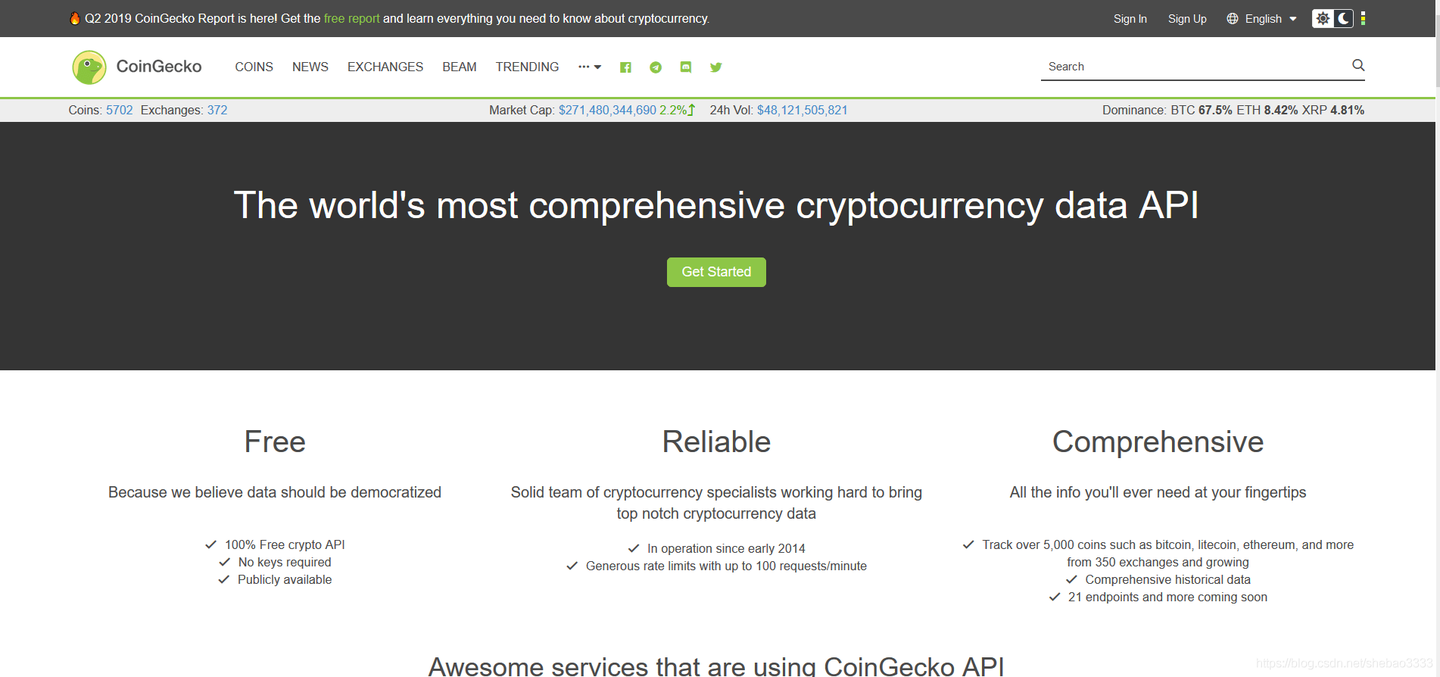Image resolution: width=1440 pixels, height=677 pixels.
Task: Switch to dark mode moon toggle
Action: click(x=1344, y=18)
